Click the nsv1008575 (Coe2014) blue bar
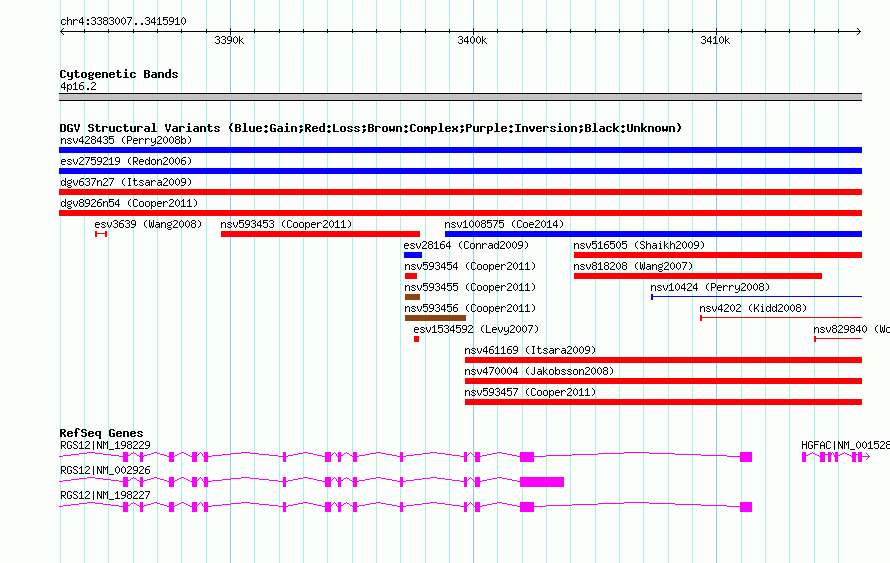This screenshot has width=890, height=563. (653, 234)
